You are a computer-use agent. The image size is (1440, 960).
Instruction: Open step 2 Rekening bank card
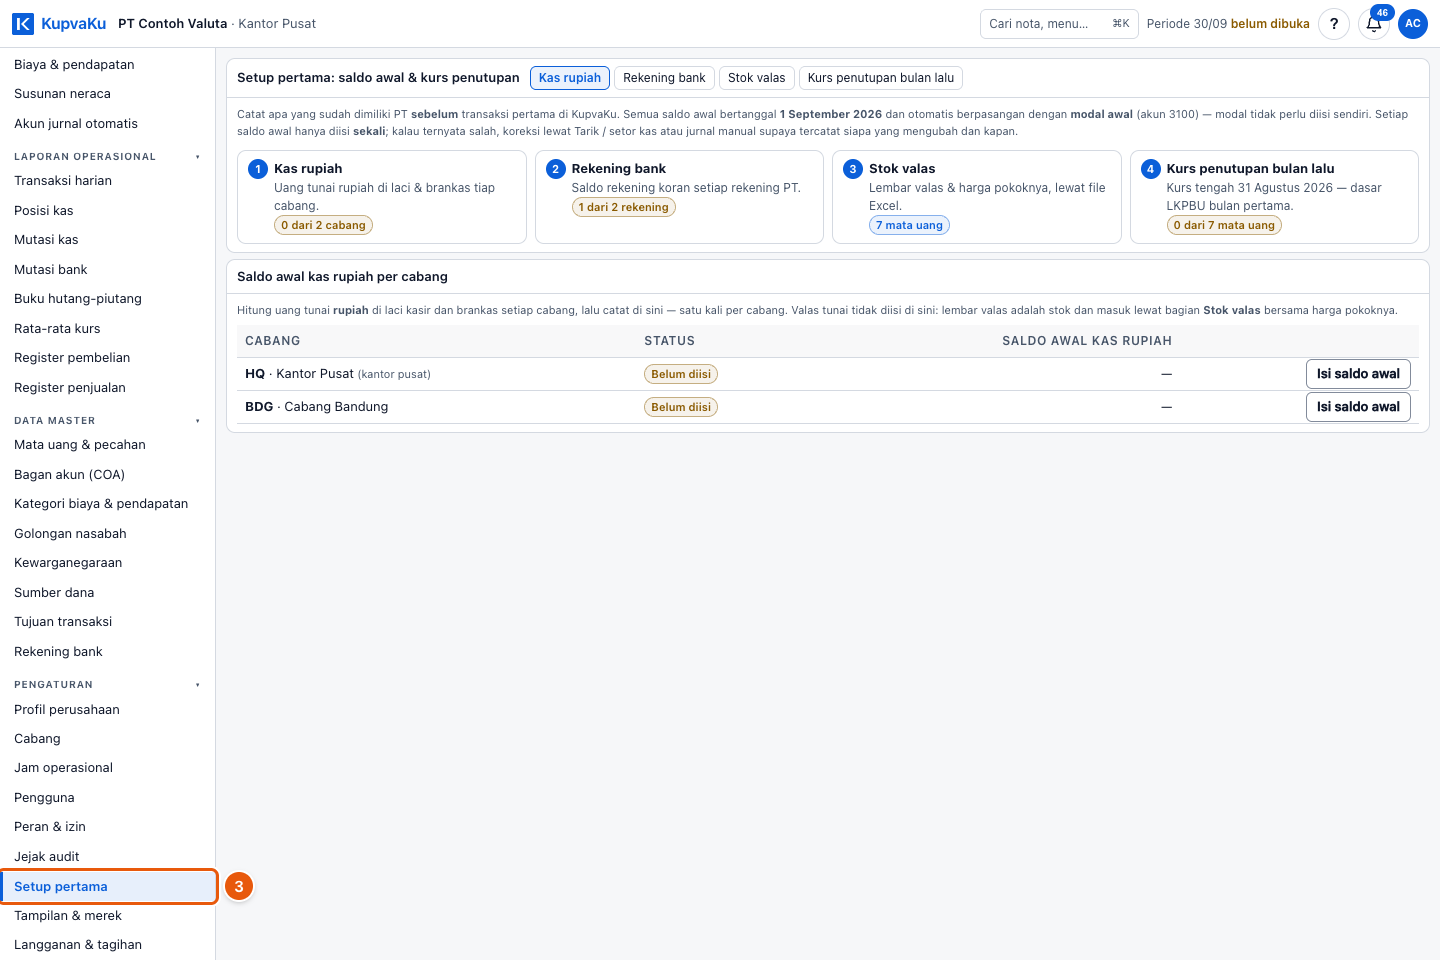[x=679, y=197]
